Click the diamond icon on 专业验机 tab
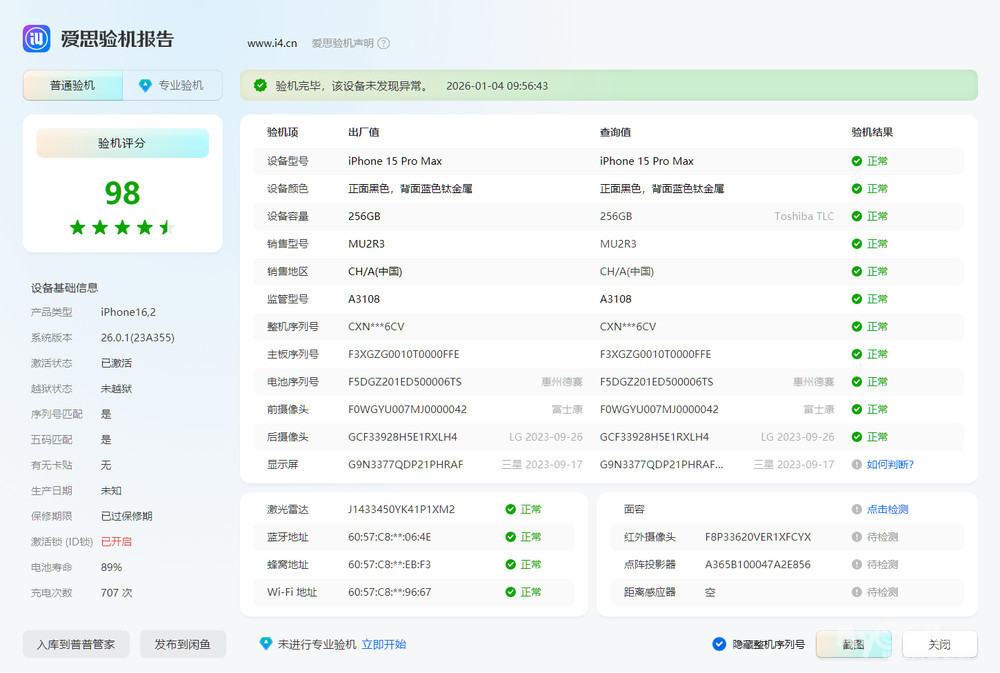 click(145, 86)
